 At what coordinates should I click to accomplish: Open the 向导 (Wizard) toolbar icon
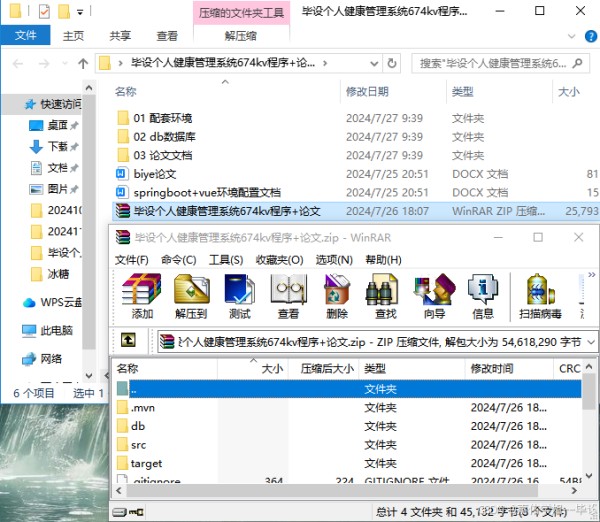[x=434, y=296]
